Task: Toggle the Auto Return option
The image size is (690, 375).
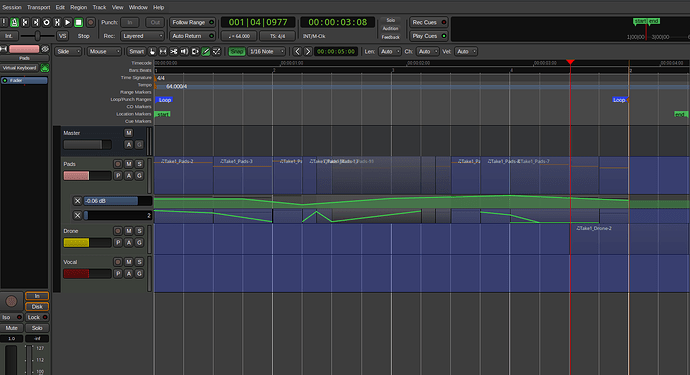Action: pyautogui.click(x=192, y=36)
